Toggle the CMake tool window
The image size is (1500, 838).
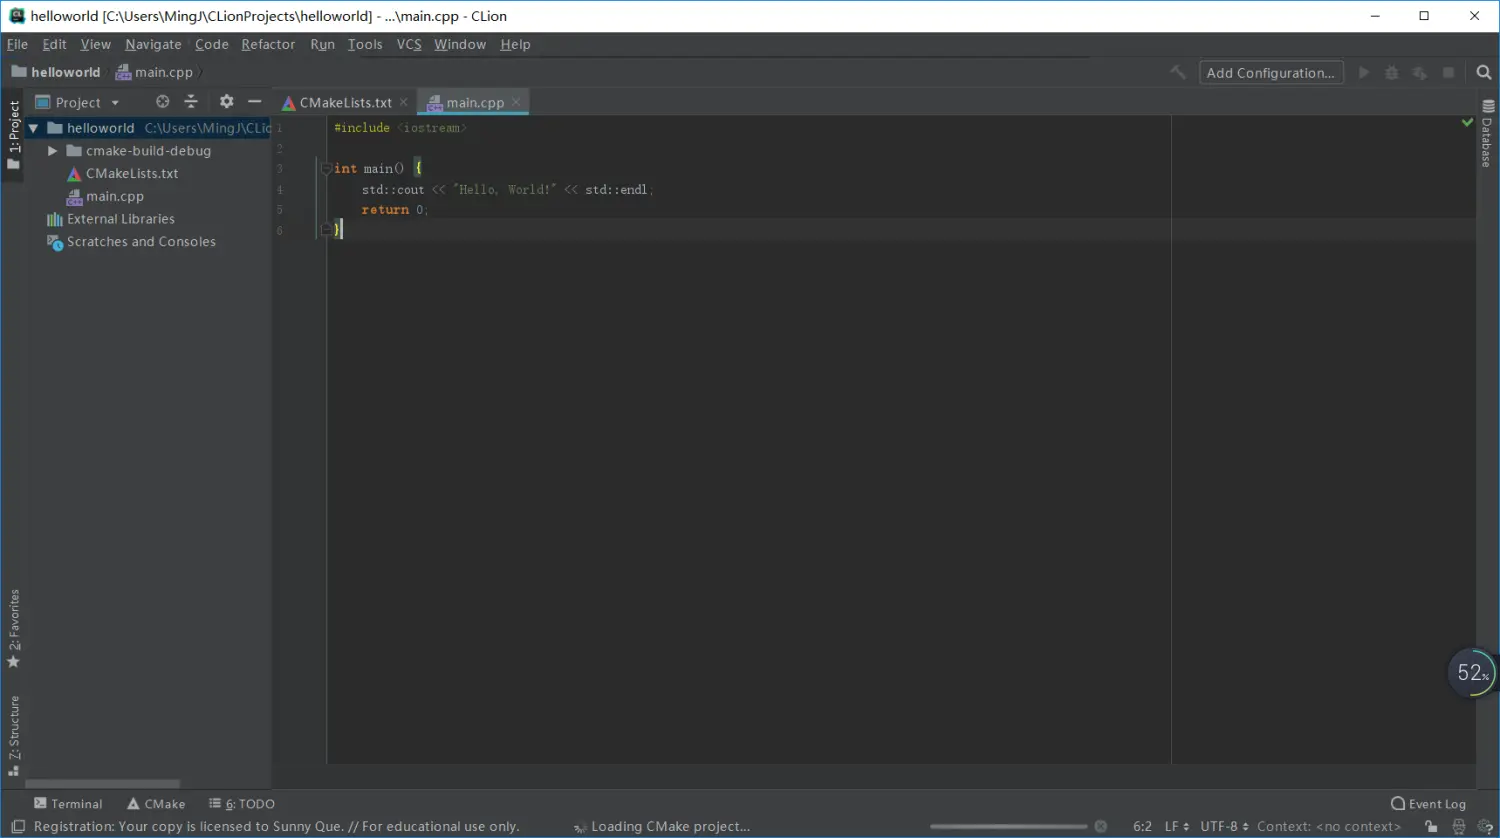click(x=156, y=804)
